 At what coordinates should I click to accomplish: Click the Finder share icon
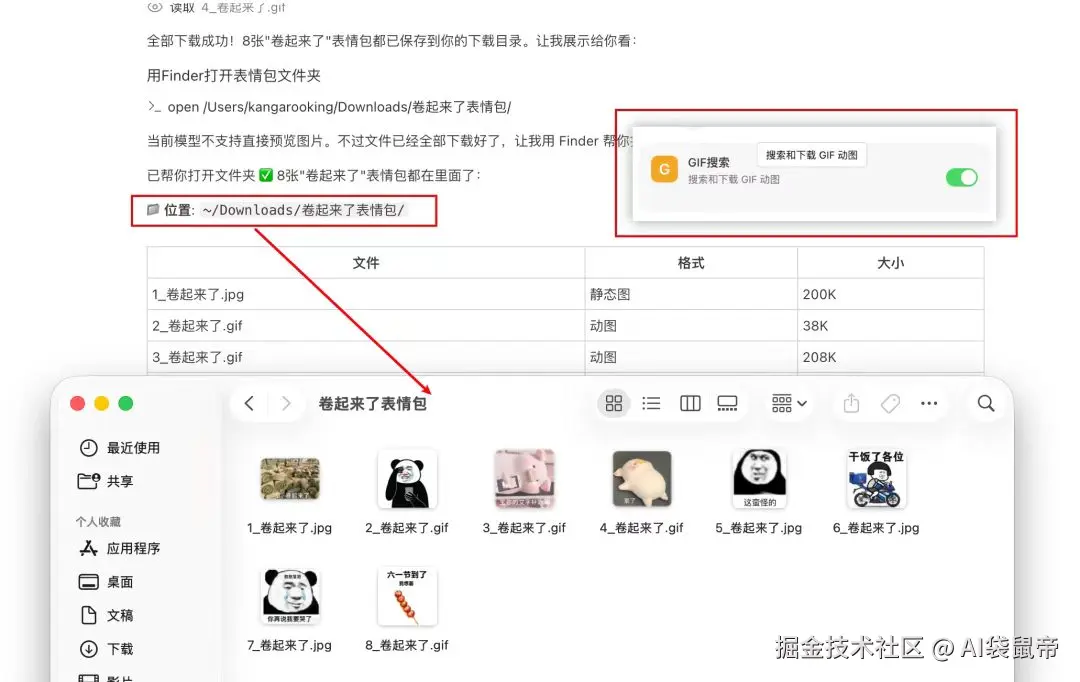pyautogui.click(x=851, y=403)
